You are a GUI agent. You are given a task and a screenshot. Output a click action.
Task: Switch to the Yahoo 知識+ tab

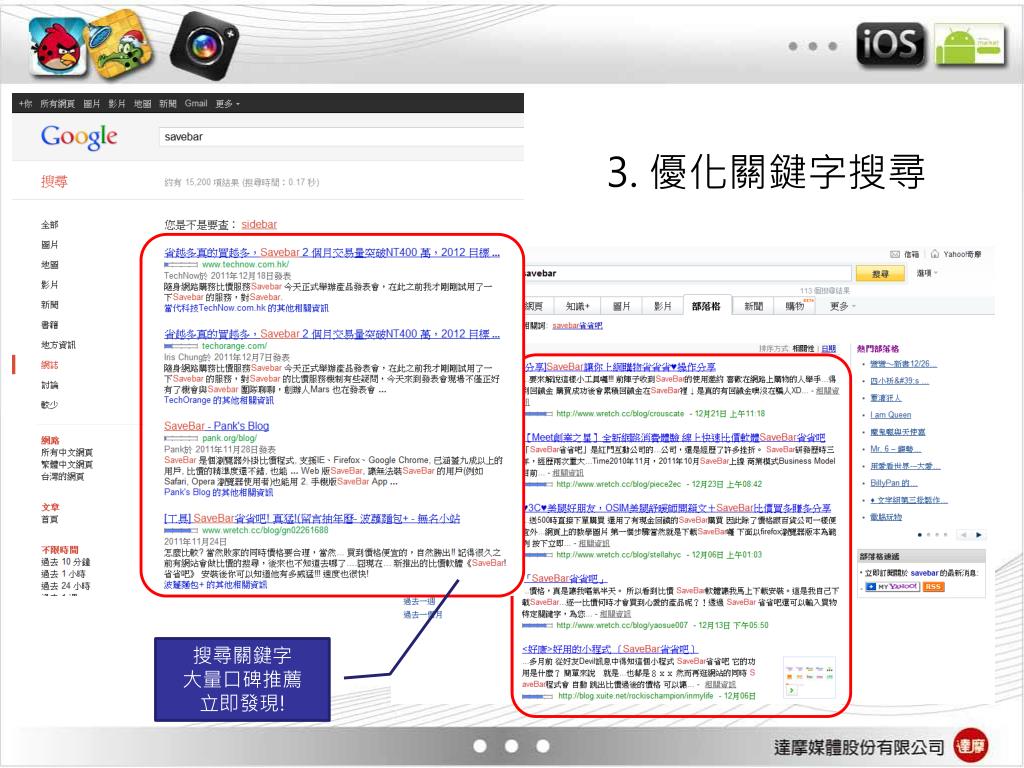tap(578, 306)
